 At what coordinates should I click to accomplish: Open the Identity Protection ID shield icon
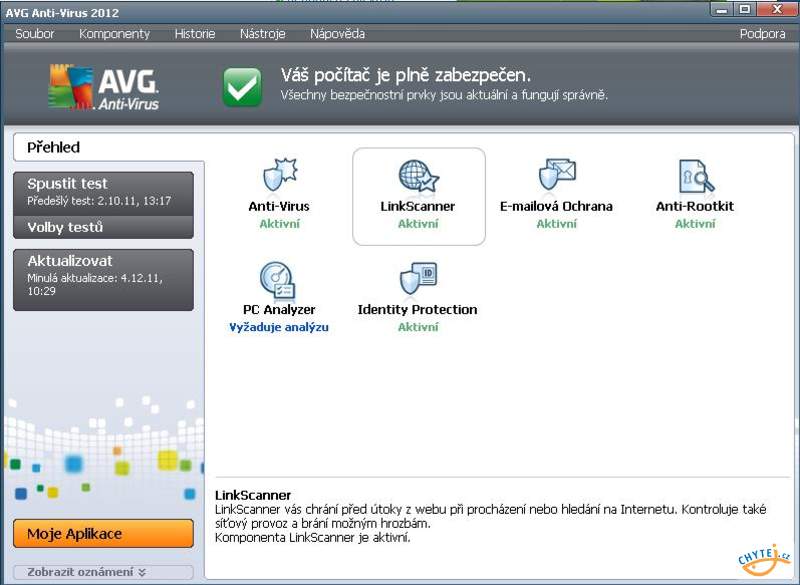(418, 278)
